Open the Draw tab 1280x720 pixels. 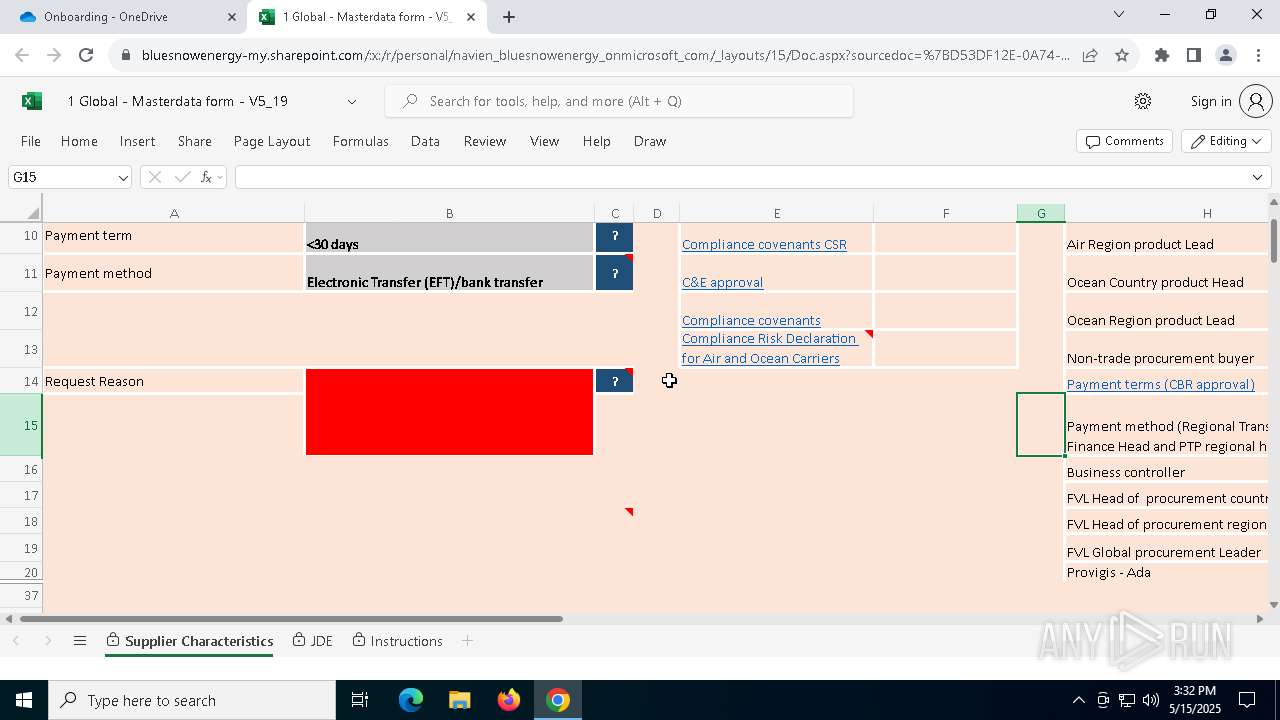point(650,141)
